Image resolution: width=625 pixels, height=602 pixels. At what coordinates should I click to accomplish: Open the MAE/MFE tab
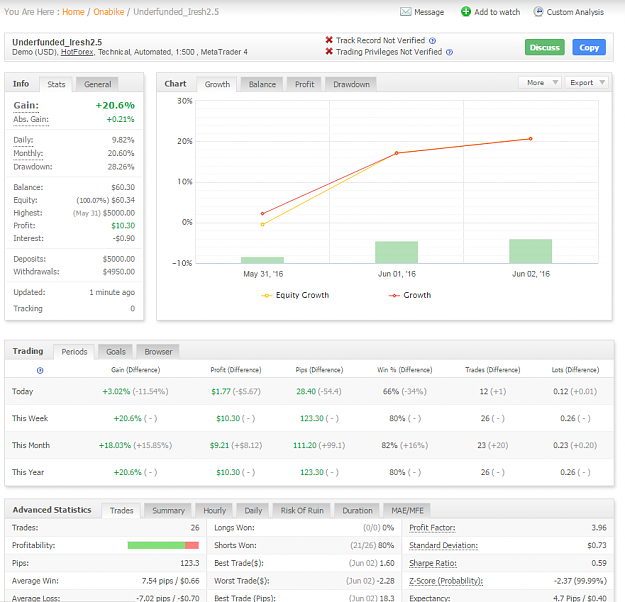[x=407, y=510]
